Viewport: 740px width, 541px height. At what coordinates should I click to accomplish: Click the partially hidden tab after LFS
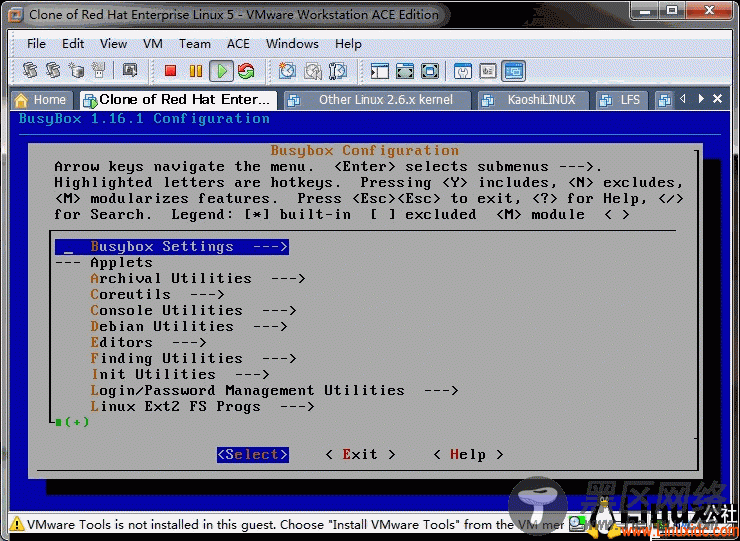664,100
